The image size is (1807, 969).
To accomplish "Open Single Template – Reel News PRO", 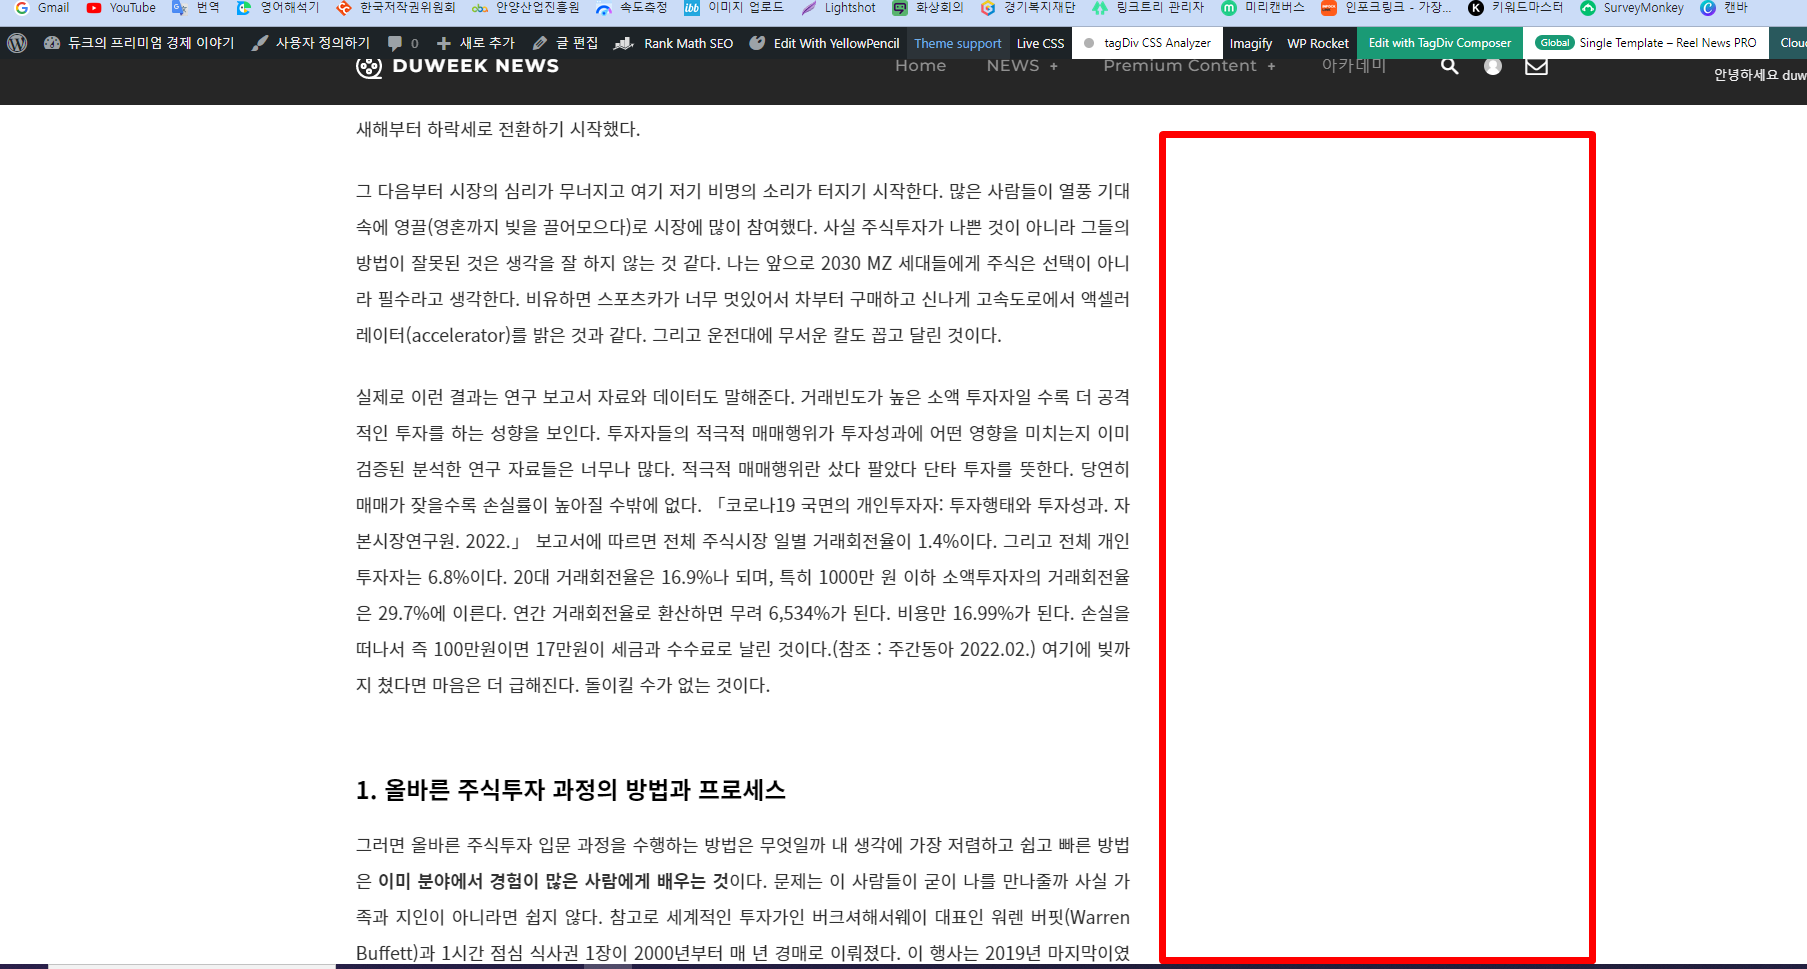I will point(1646,43).
